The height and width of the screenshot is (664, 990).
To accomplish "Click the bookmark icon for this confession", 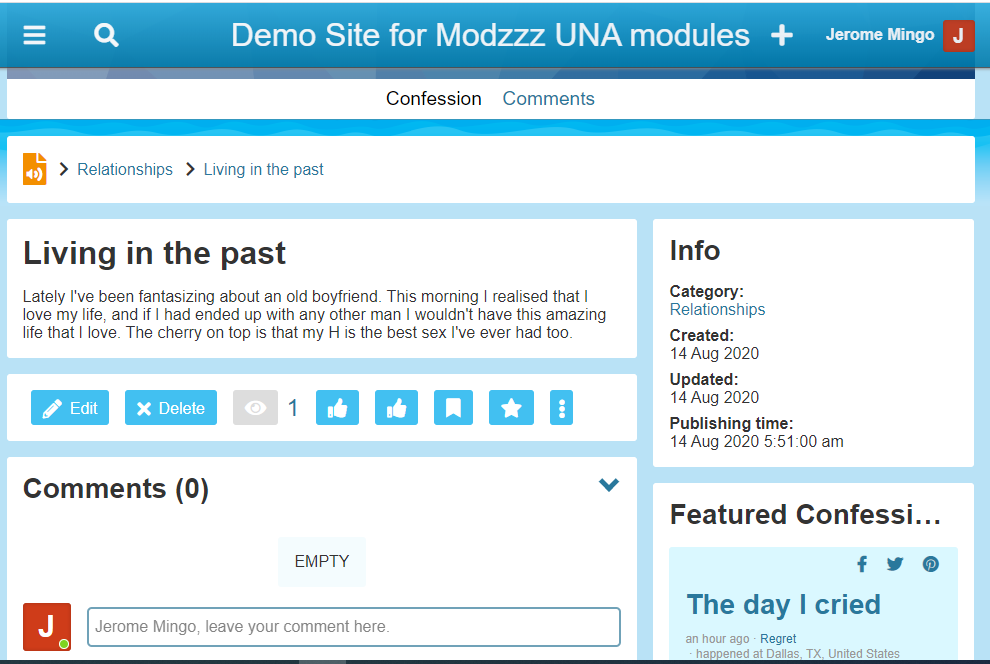I will pyautogui.click(x=453, y=408).
